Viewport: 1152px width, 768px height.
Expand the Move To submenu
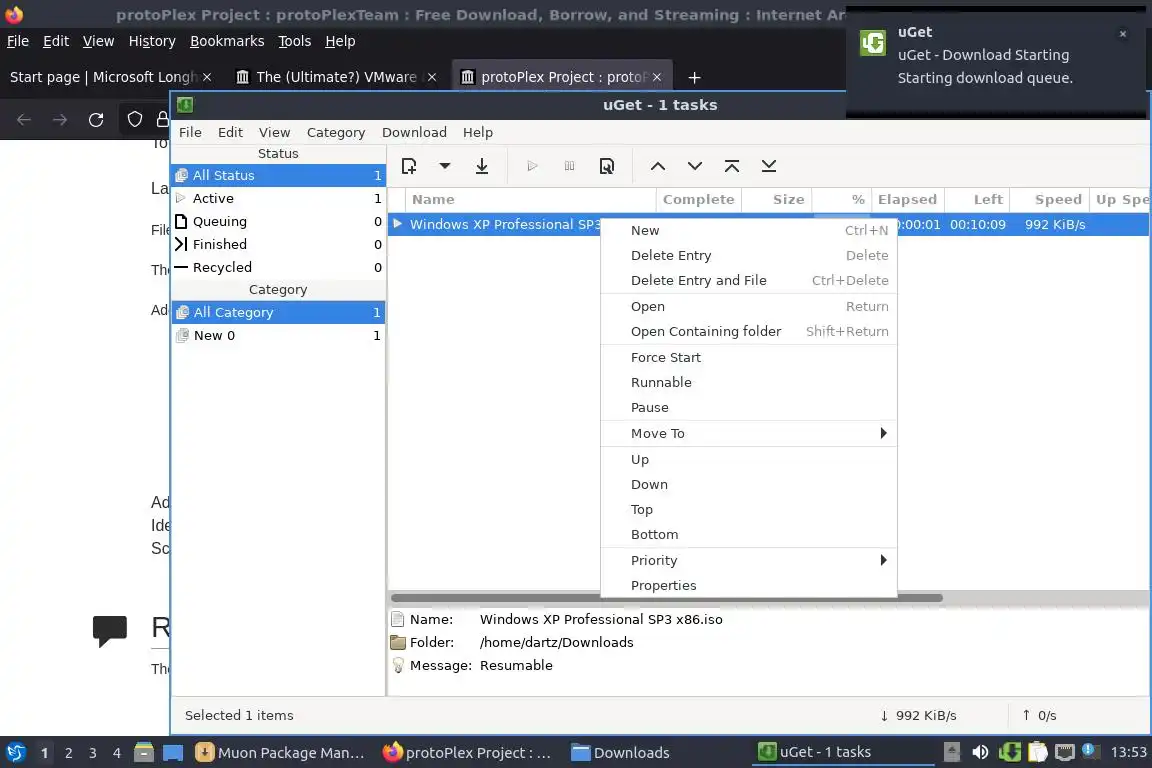[x=749, y=434]
